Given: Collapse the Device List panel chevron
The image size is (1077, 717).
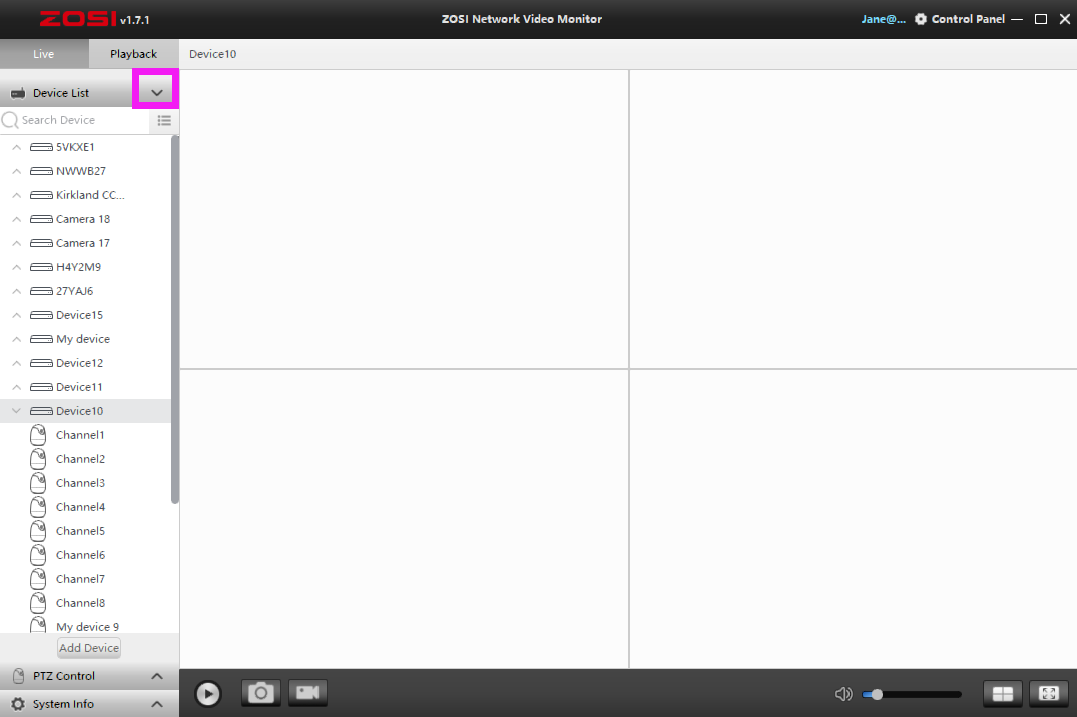Looking at the screenshot, I should 156,92.
